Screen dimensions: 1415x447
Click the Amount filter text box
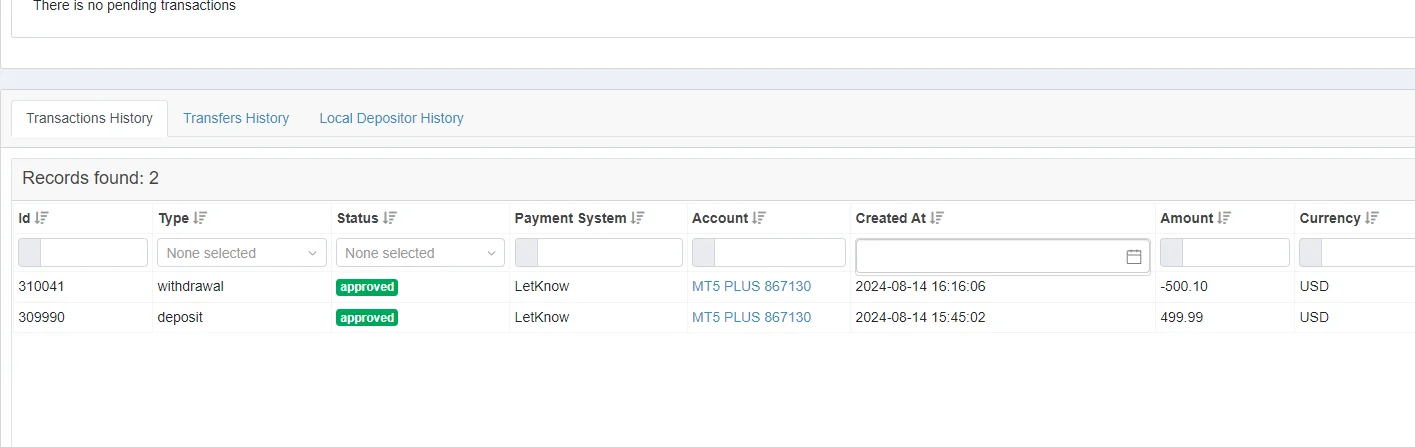tap(1235, 253)
